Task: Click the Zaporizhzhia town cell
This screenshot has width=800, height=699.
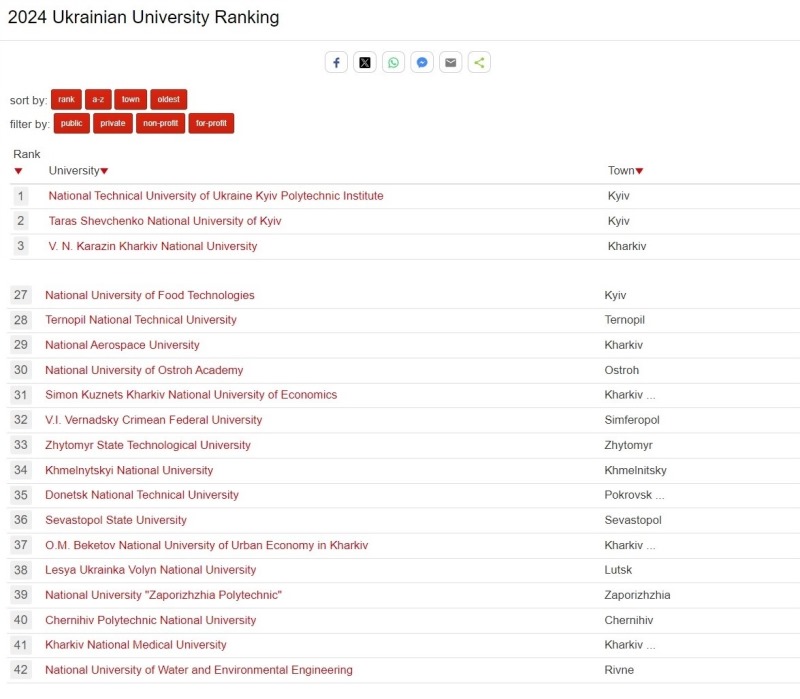Action: 637,595
